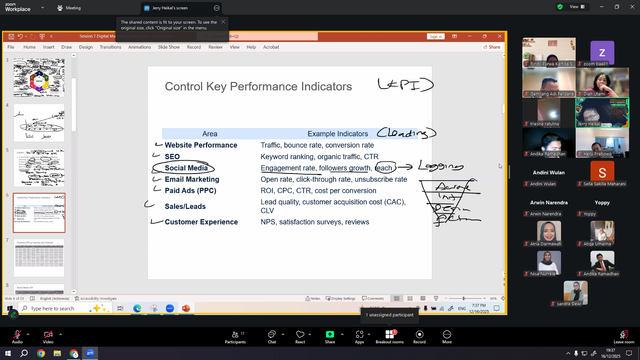Expand the Audio options arrow
The width and height of the screenshot is (640, 360).
point(28,334)
